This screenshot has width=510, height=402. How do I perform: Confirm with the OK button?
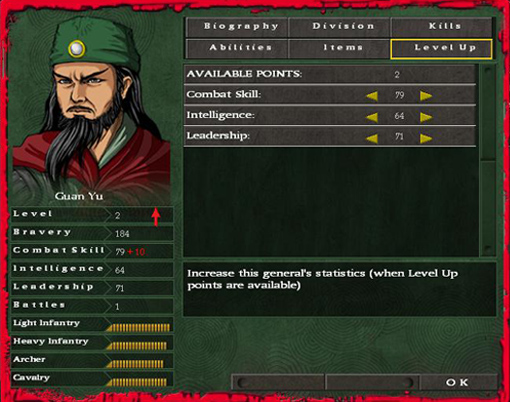coord(458,382)
